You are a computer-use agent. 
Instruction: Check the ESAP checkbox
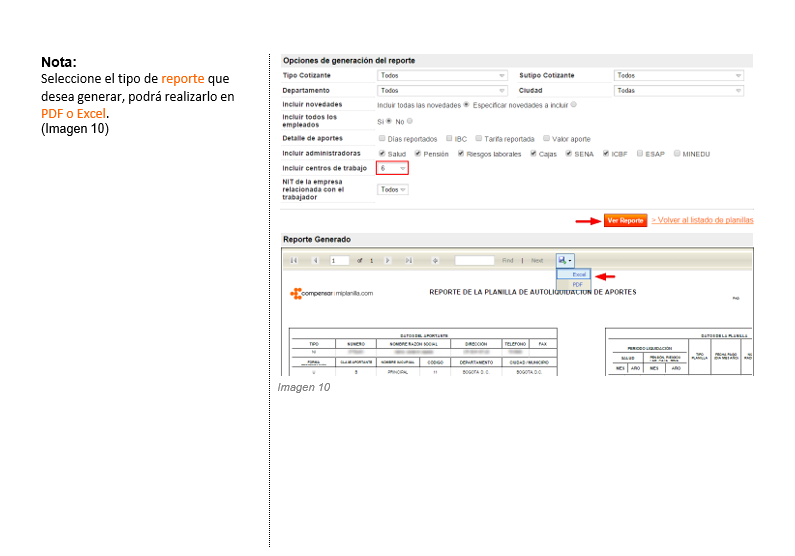click(x=640, y=153)
